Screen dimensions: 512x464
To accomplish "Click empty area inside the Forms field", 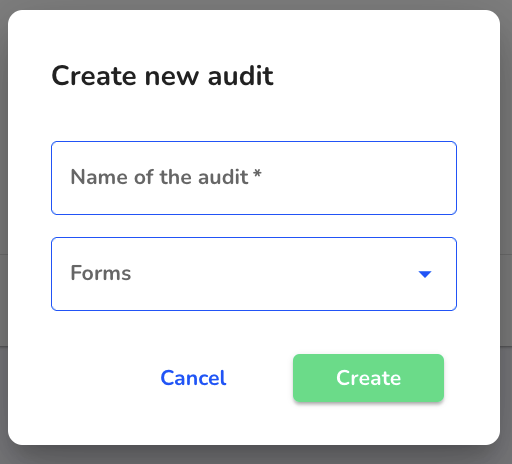I will [273, 274].
